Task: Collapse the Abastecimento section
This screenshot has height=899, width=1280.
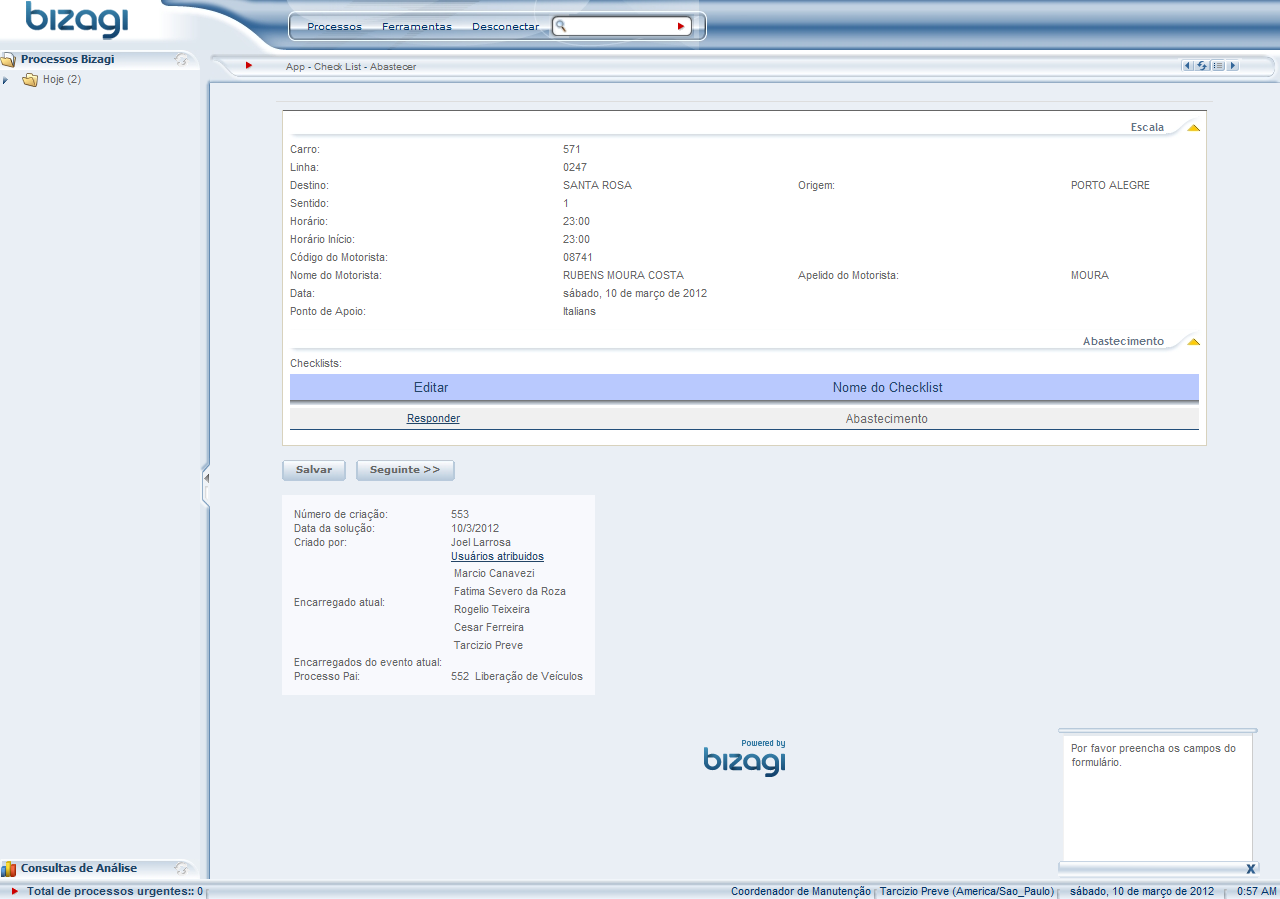Action: [x=1193, y=342]
